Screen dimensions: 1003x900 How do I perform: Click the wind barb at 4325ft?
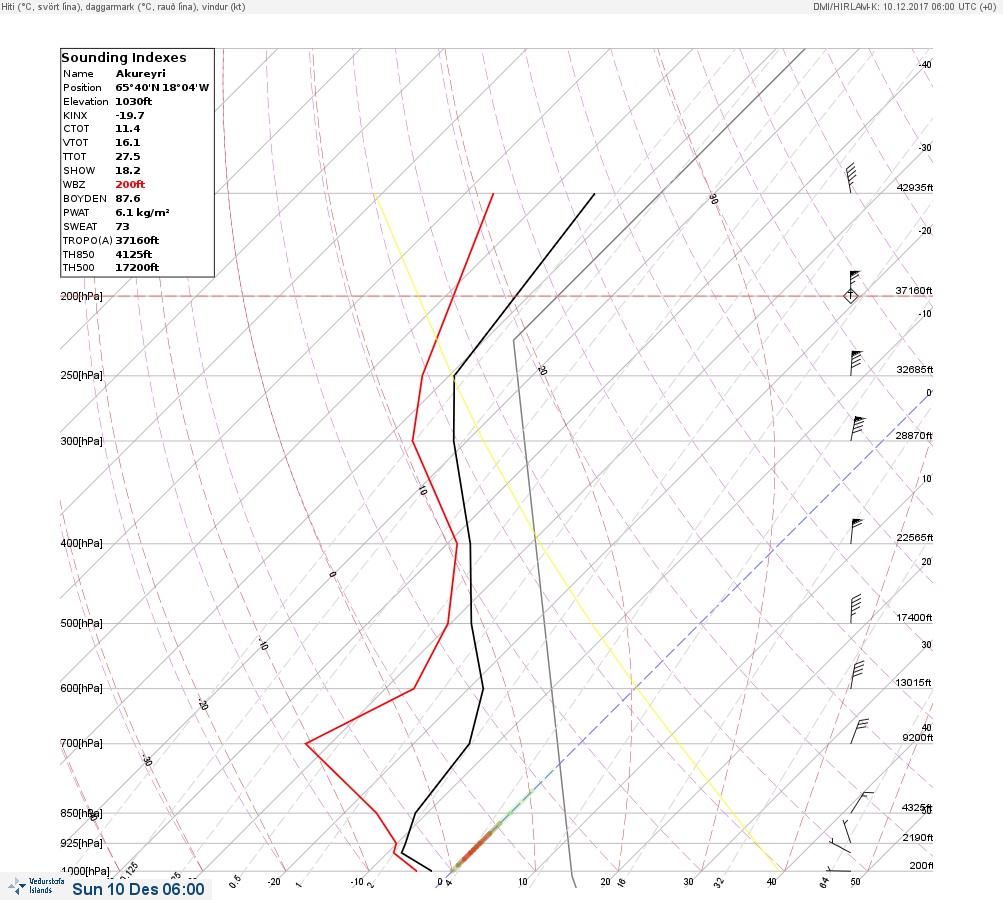point(862,802)
